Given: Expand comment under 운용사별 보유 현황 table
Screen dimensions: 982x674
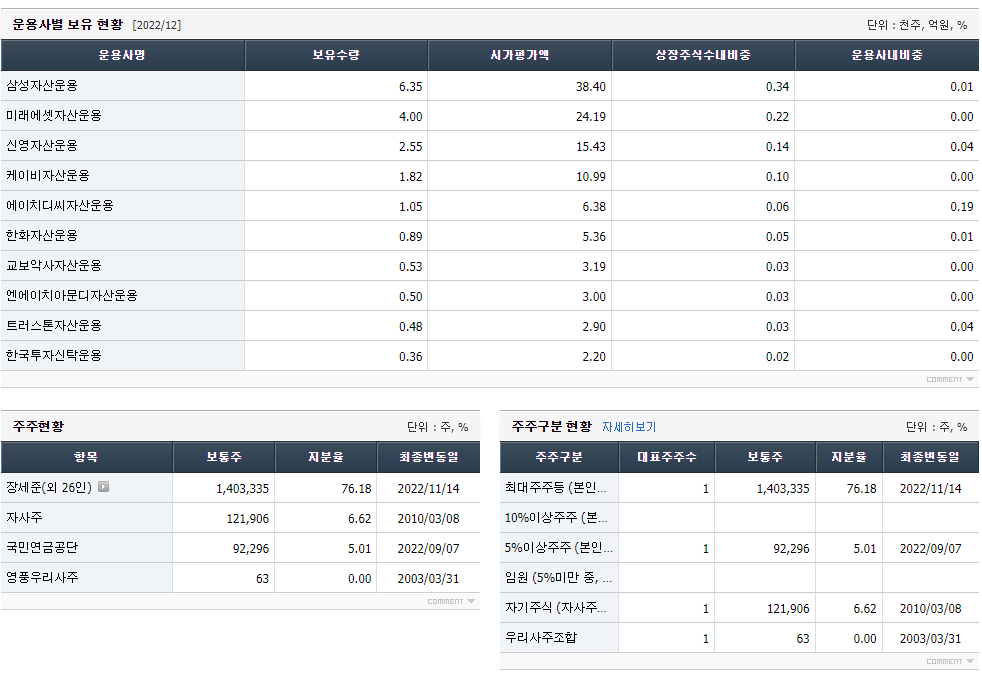Looking at the screenshot, I should click(x=949, y=380).
